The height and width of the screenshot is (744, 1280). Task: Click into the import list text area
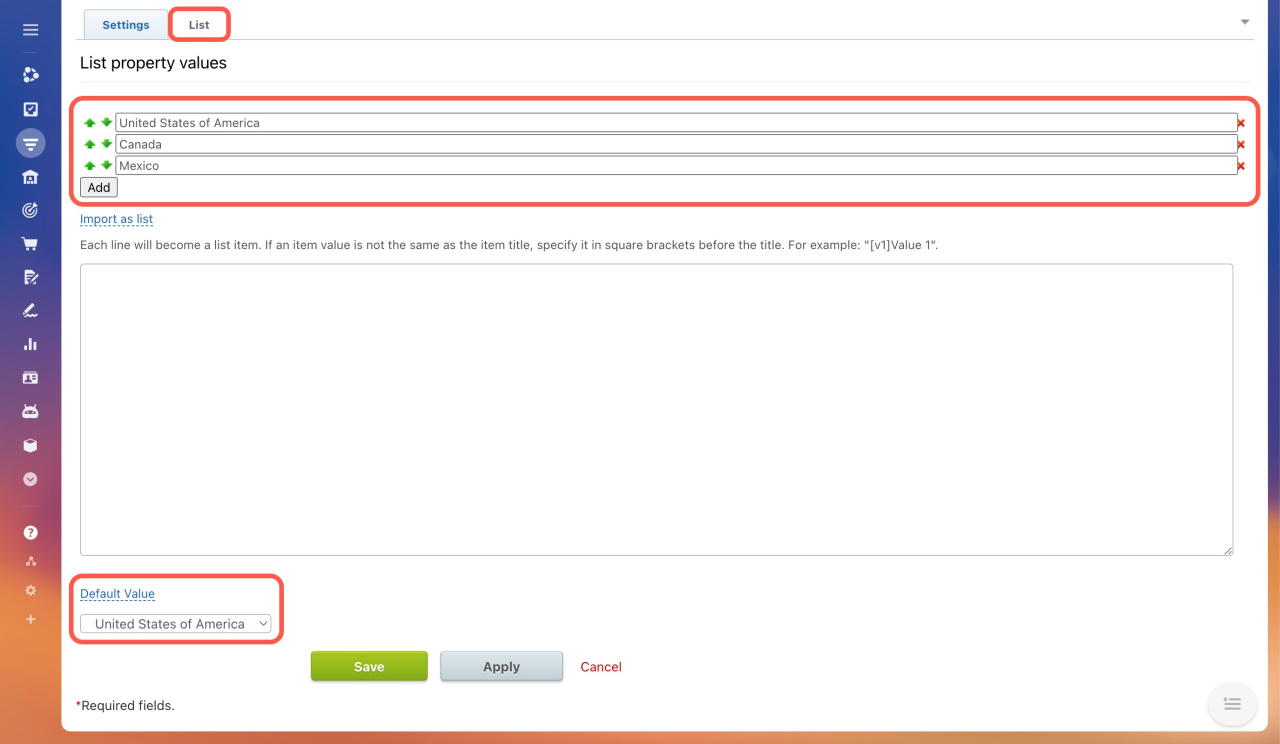(656, 409)
